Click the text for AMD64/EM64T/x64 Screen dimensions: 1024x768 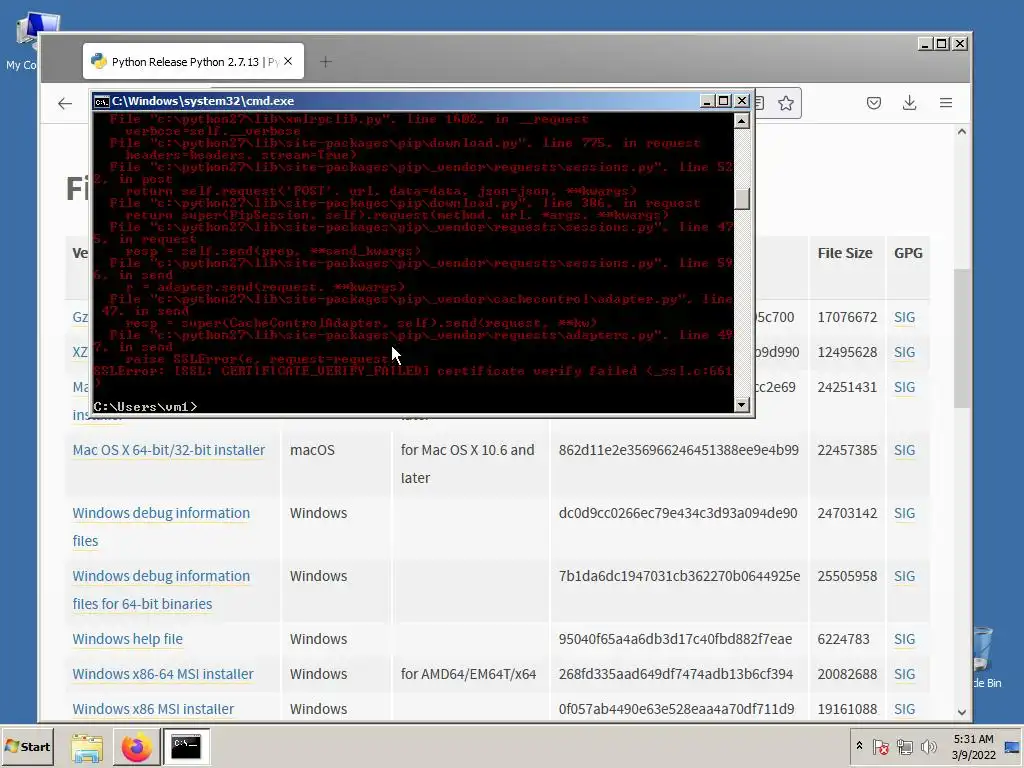click(468, 674)
